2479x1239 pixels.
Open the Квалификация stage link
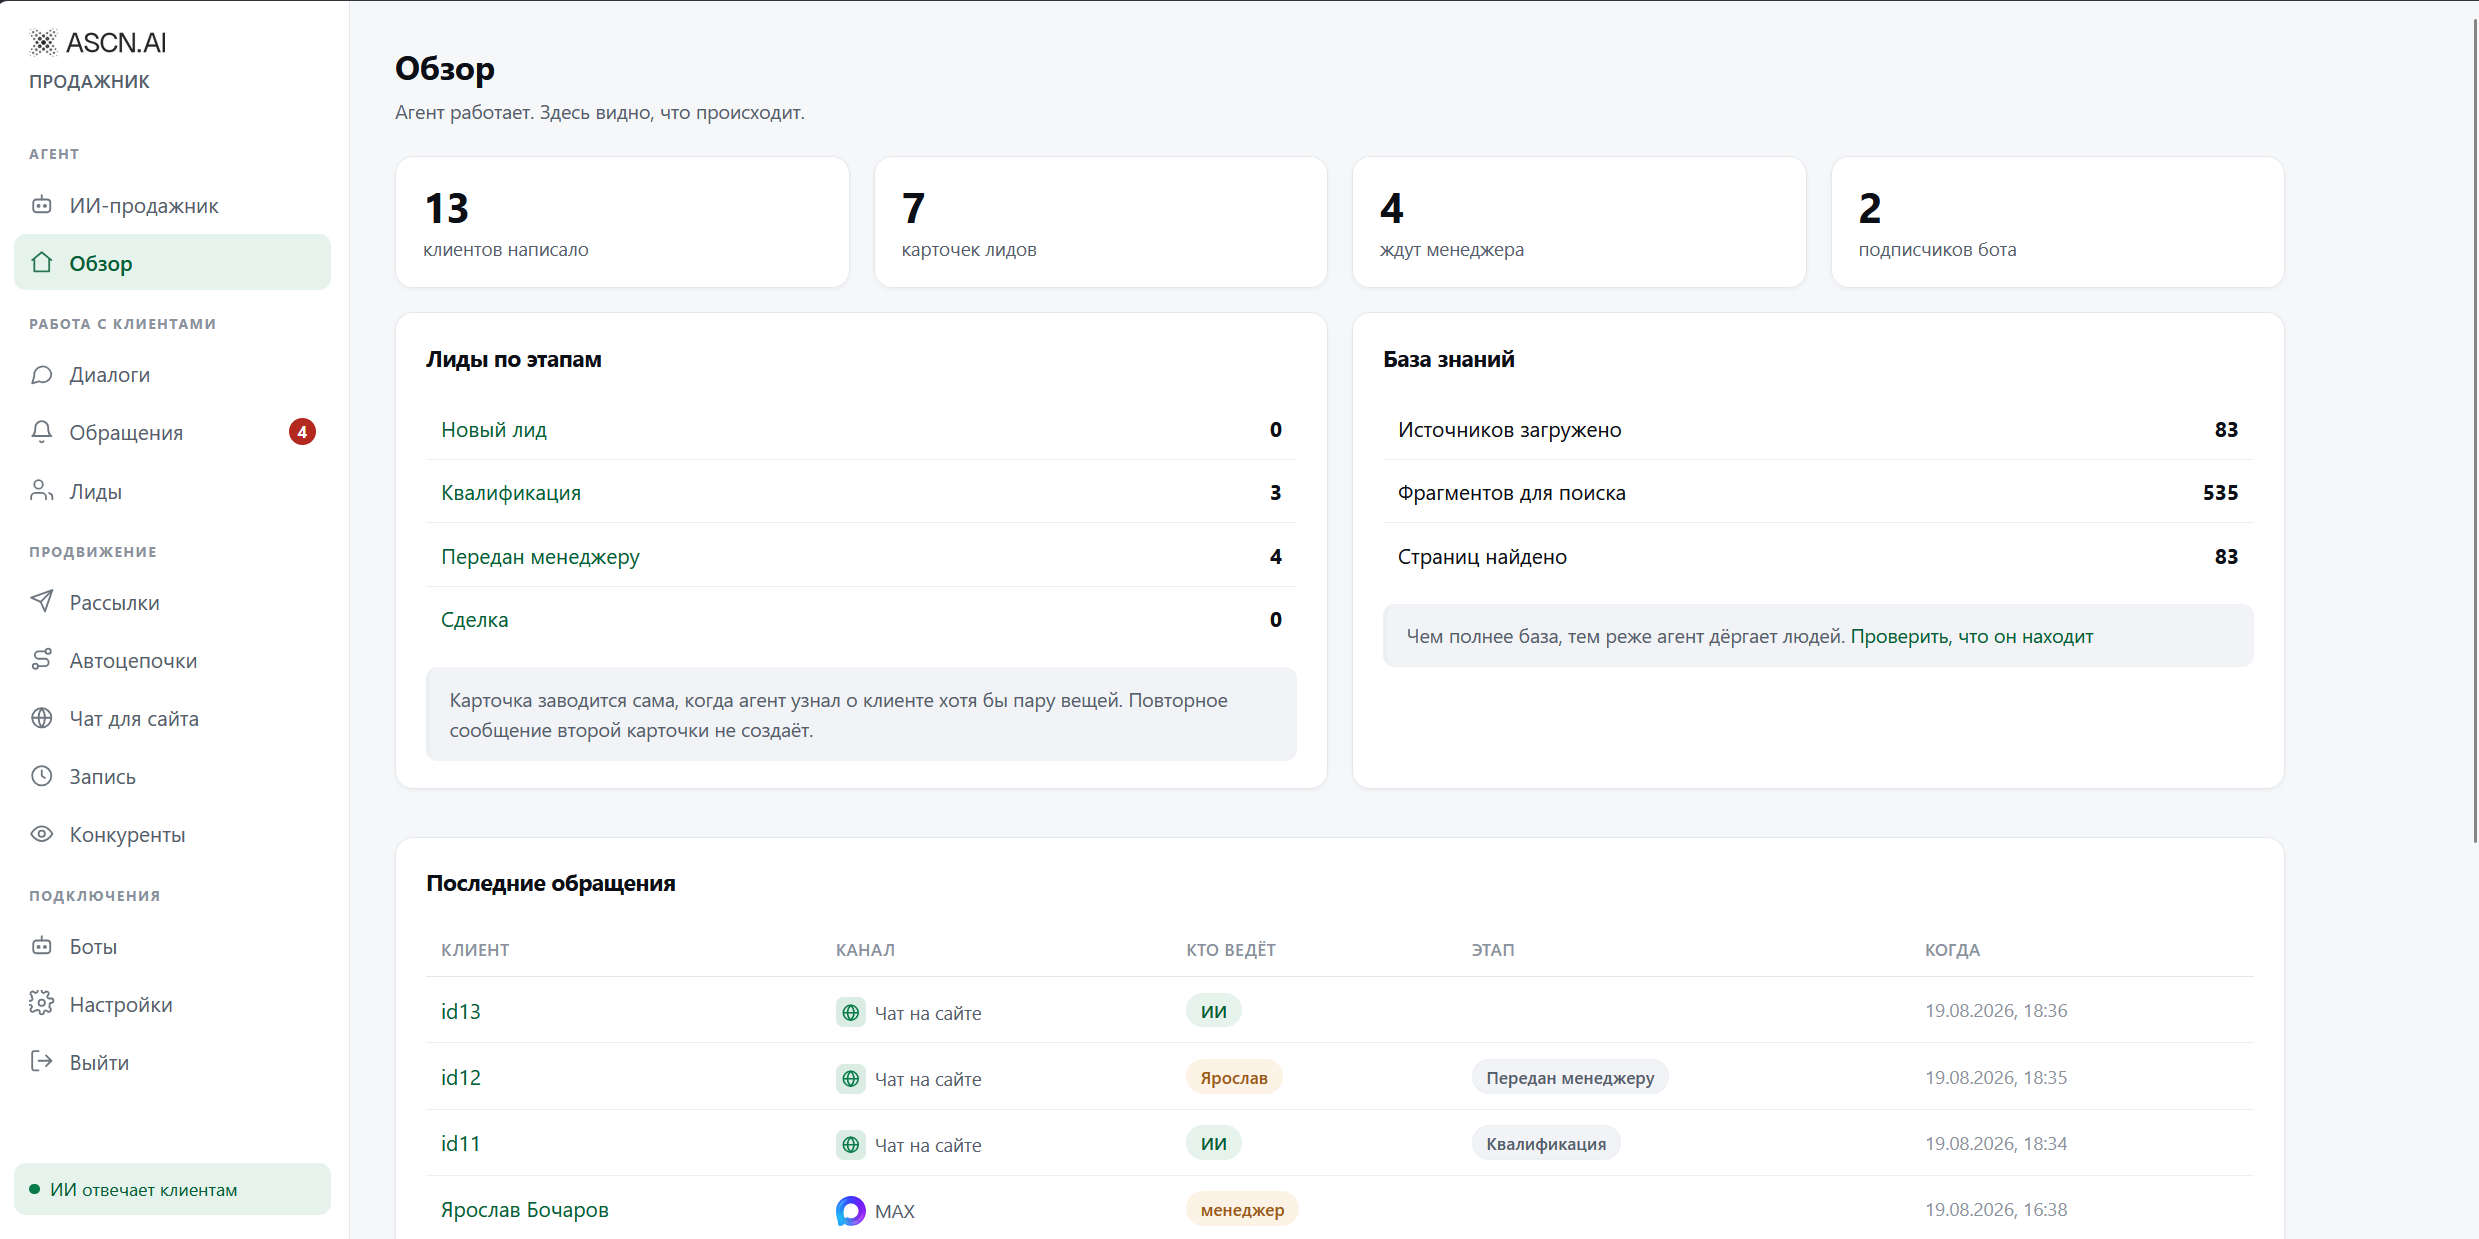[511, 493]
